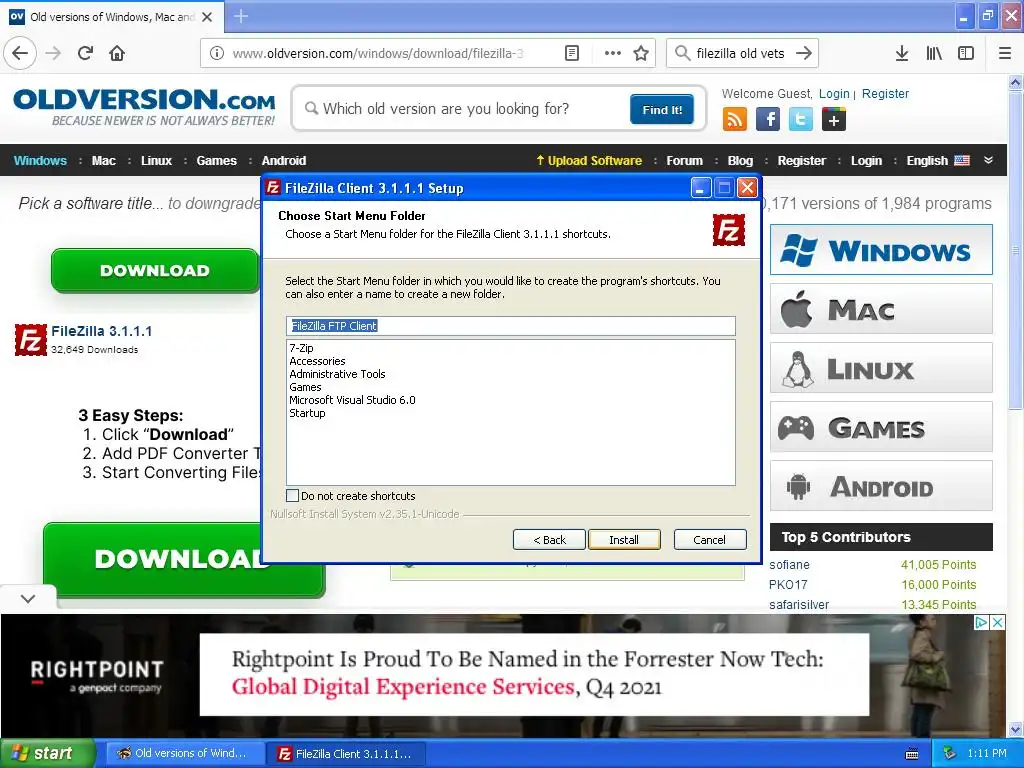
Task: Click the Install button in the setup dialog
Action: point(624,539)
